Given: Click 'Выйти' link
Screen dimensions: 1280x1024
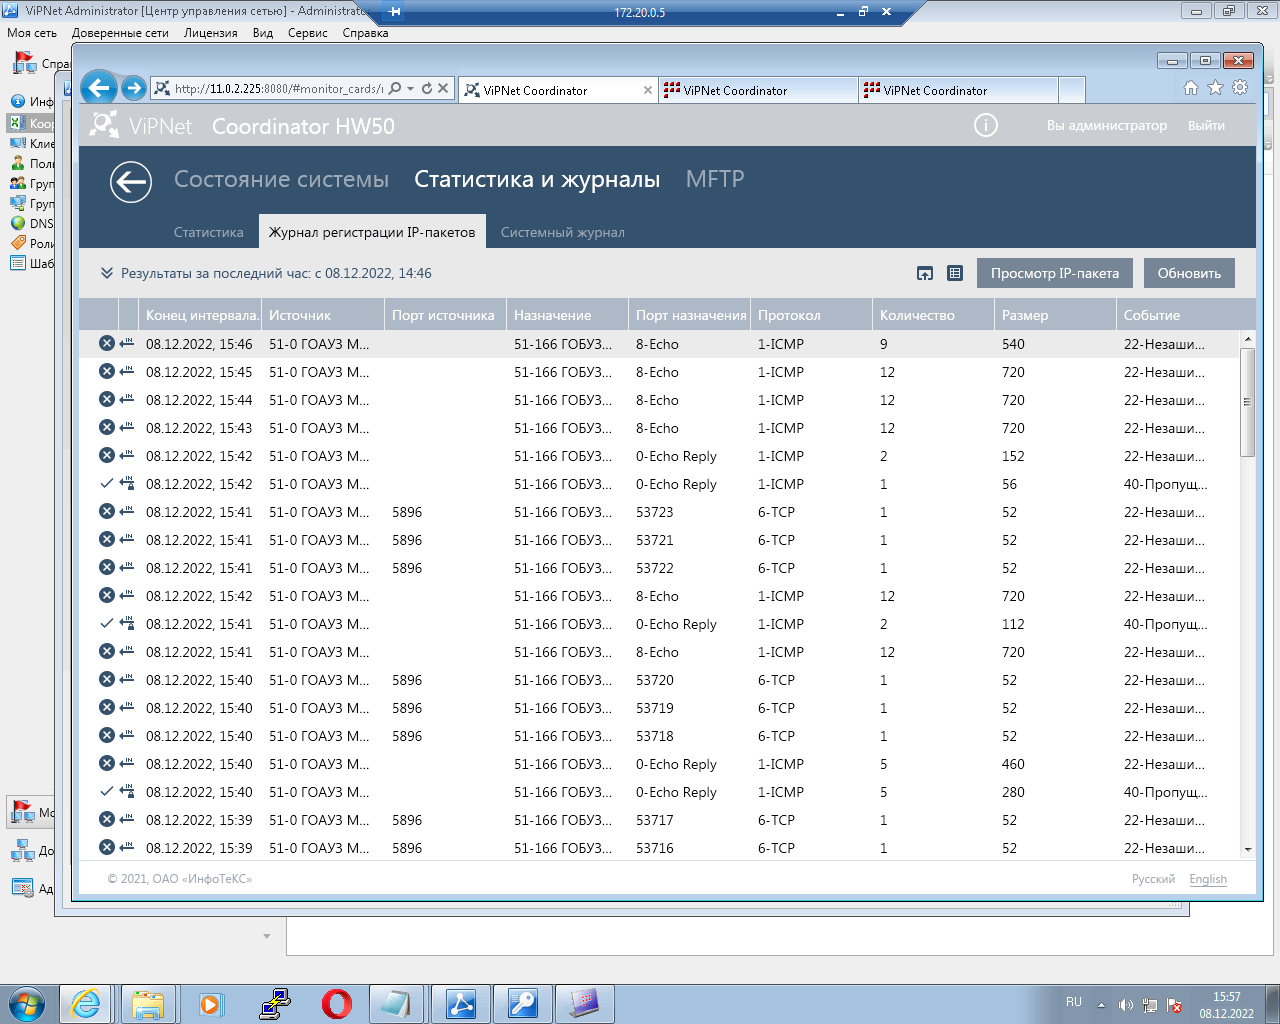Looking at the screenshot, I should tap(1206, 125).
